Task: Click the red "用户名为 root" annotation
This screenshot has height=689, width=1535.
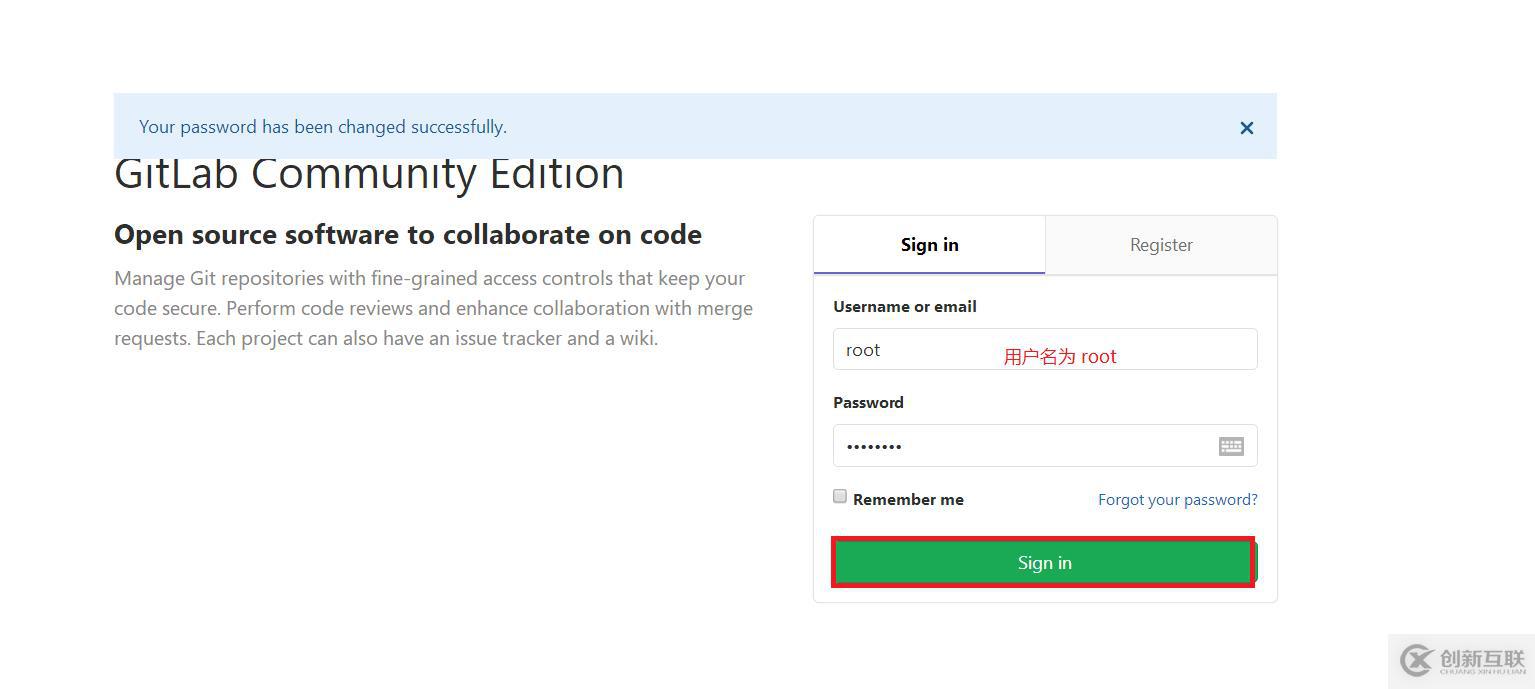Action: point(1060,357)
